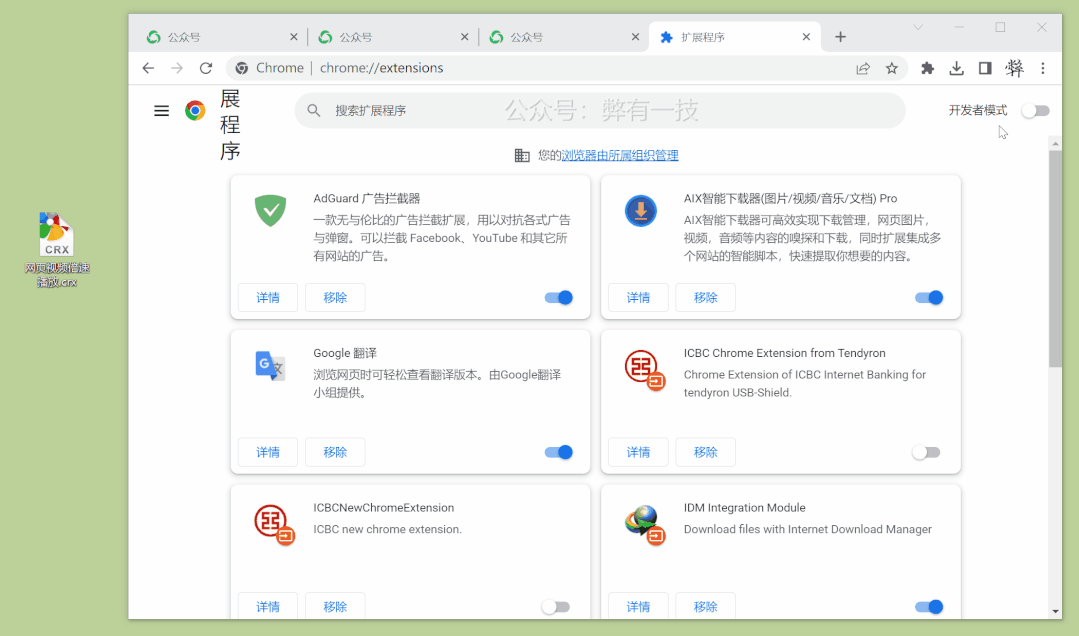
Task: Click the Google Translate extension icon
Action: tap(270, 366)
